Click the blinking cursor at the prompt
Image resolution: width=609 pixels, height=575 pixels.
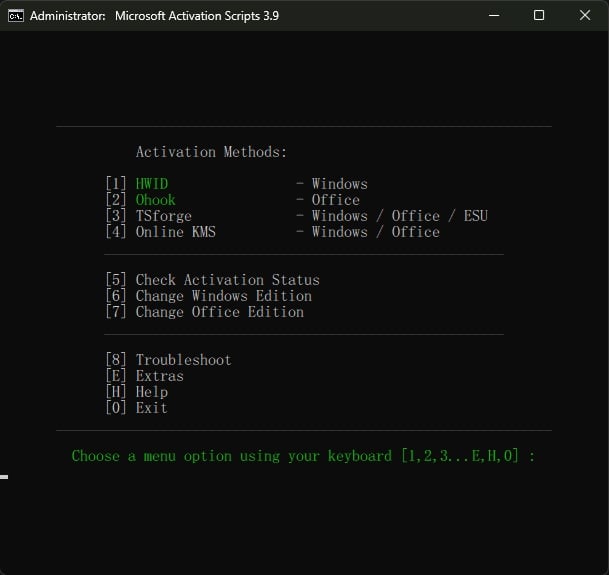[4, 477]
